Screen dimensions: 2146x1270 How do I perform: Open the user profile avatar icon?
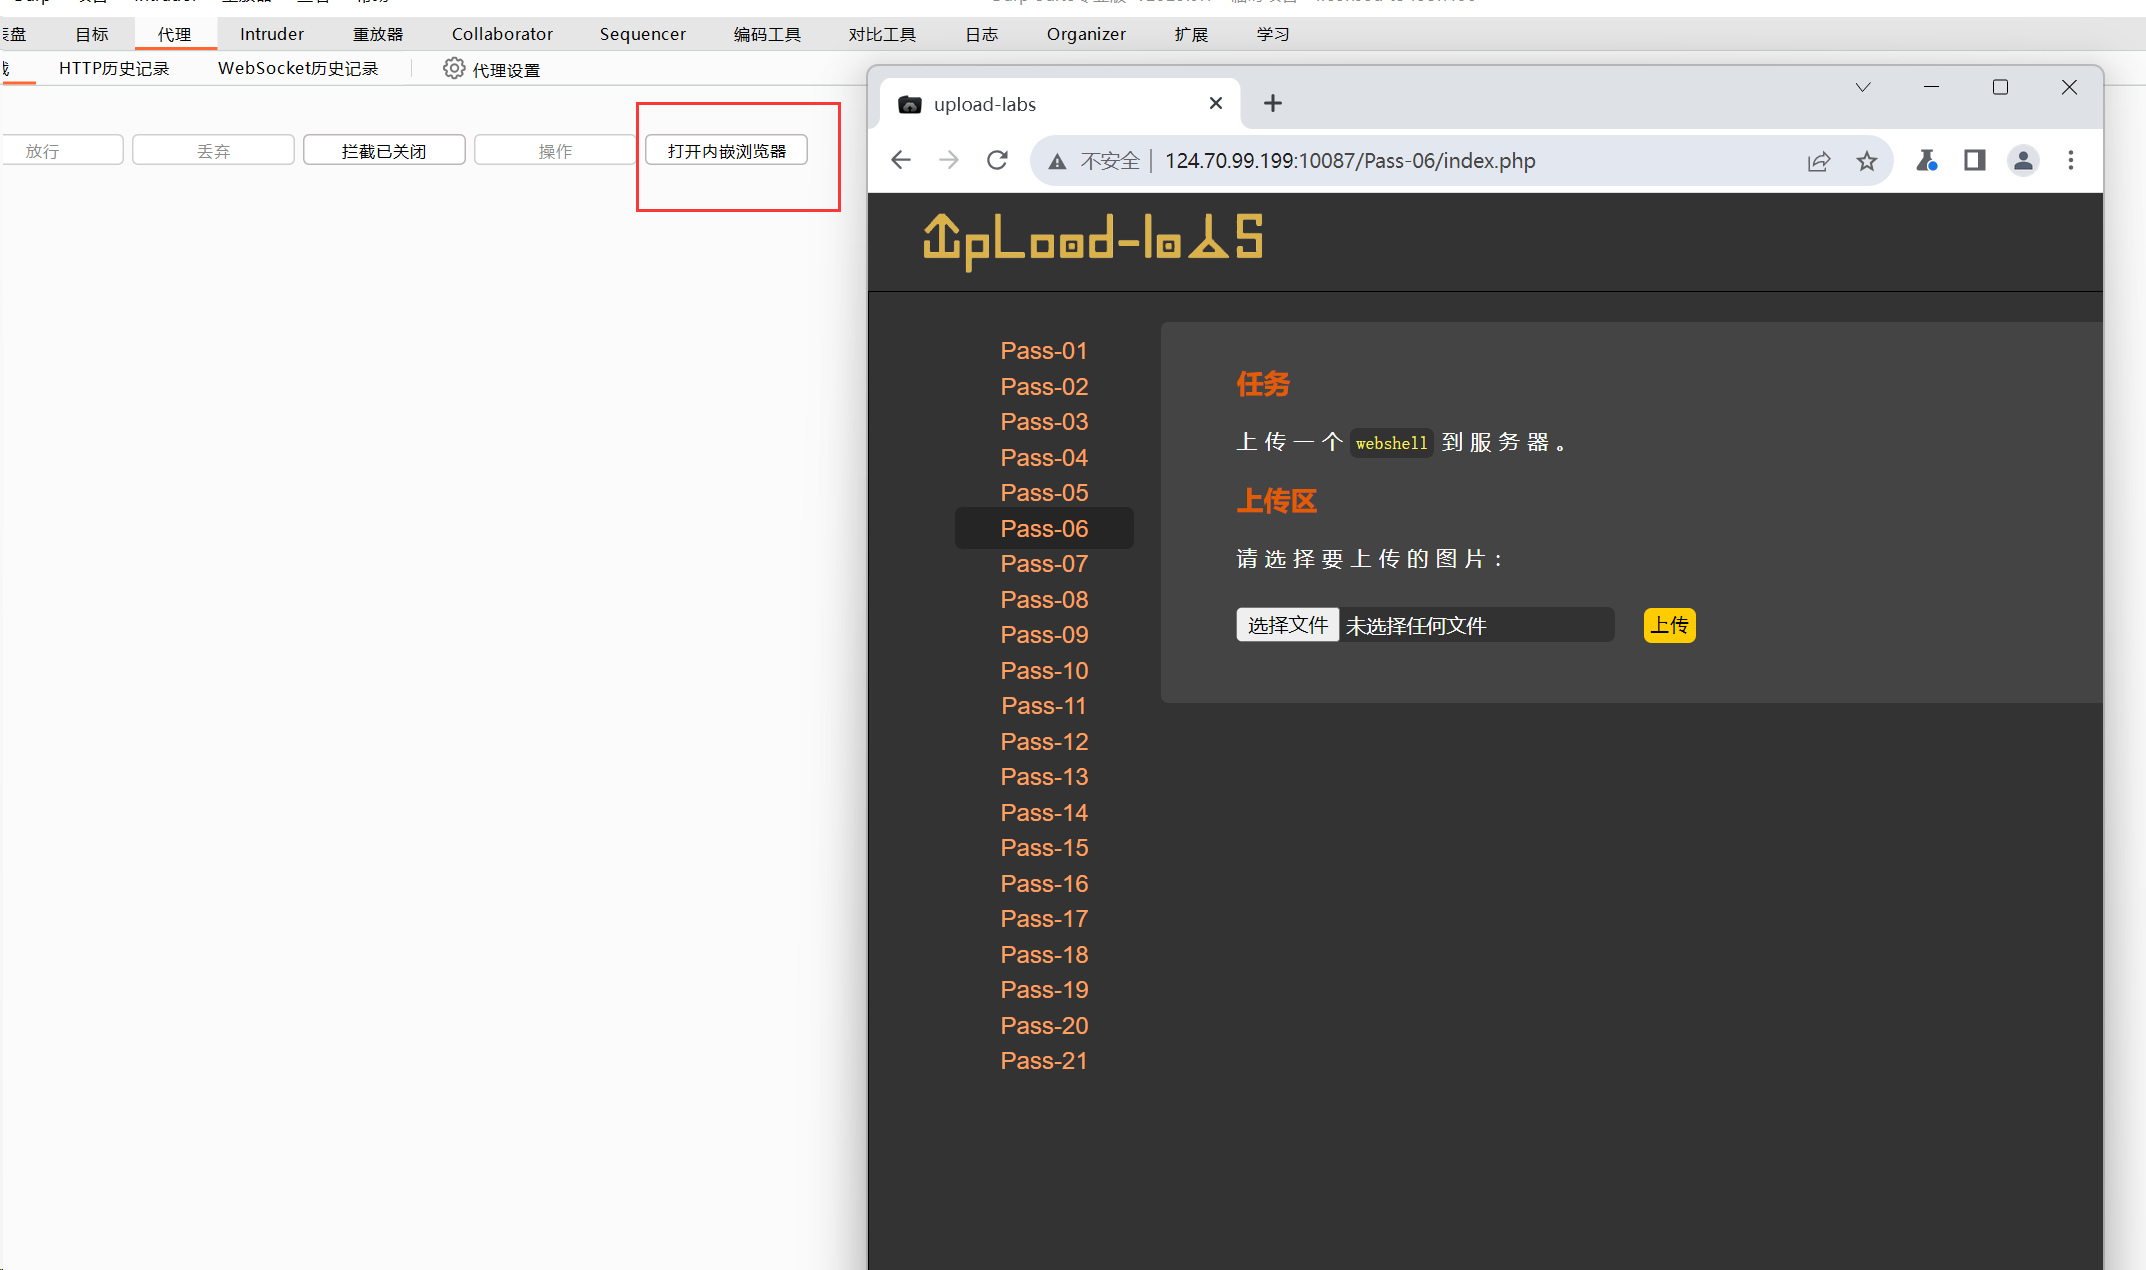[x=2023, y=160]
